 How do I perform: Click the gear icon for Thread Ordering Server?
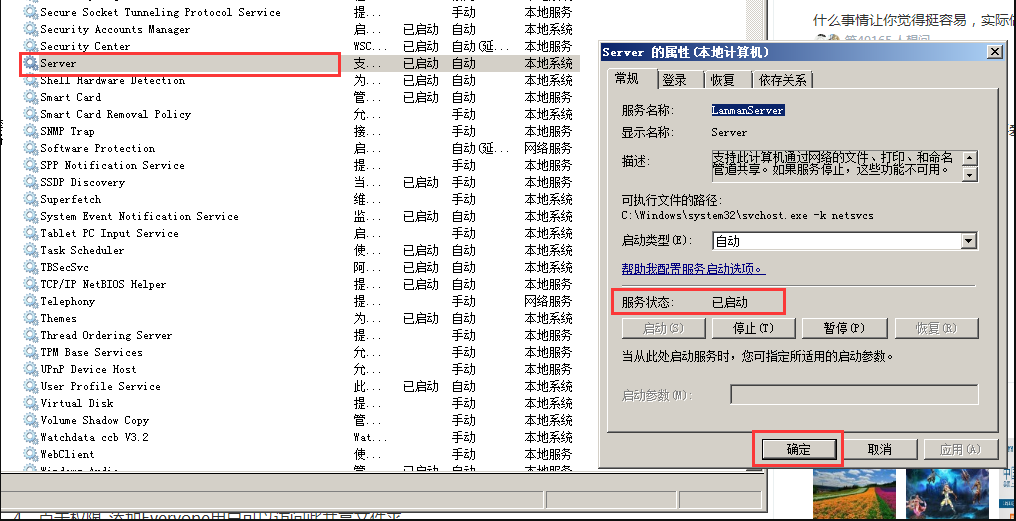pos(30,336)
